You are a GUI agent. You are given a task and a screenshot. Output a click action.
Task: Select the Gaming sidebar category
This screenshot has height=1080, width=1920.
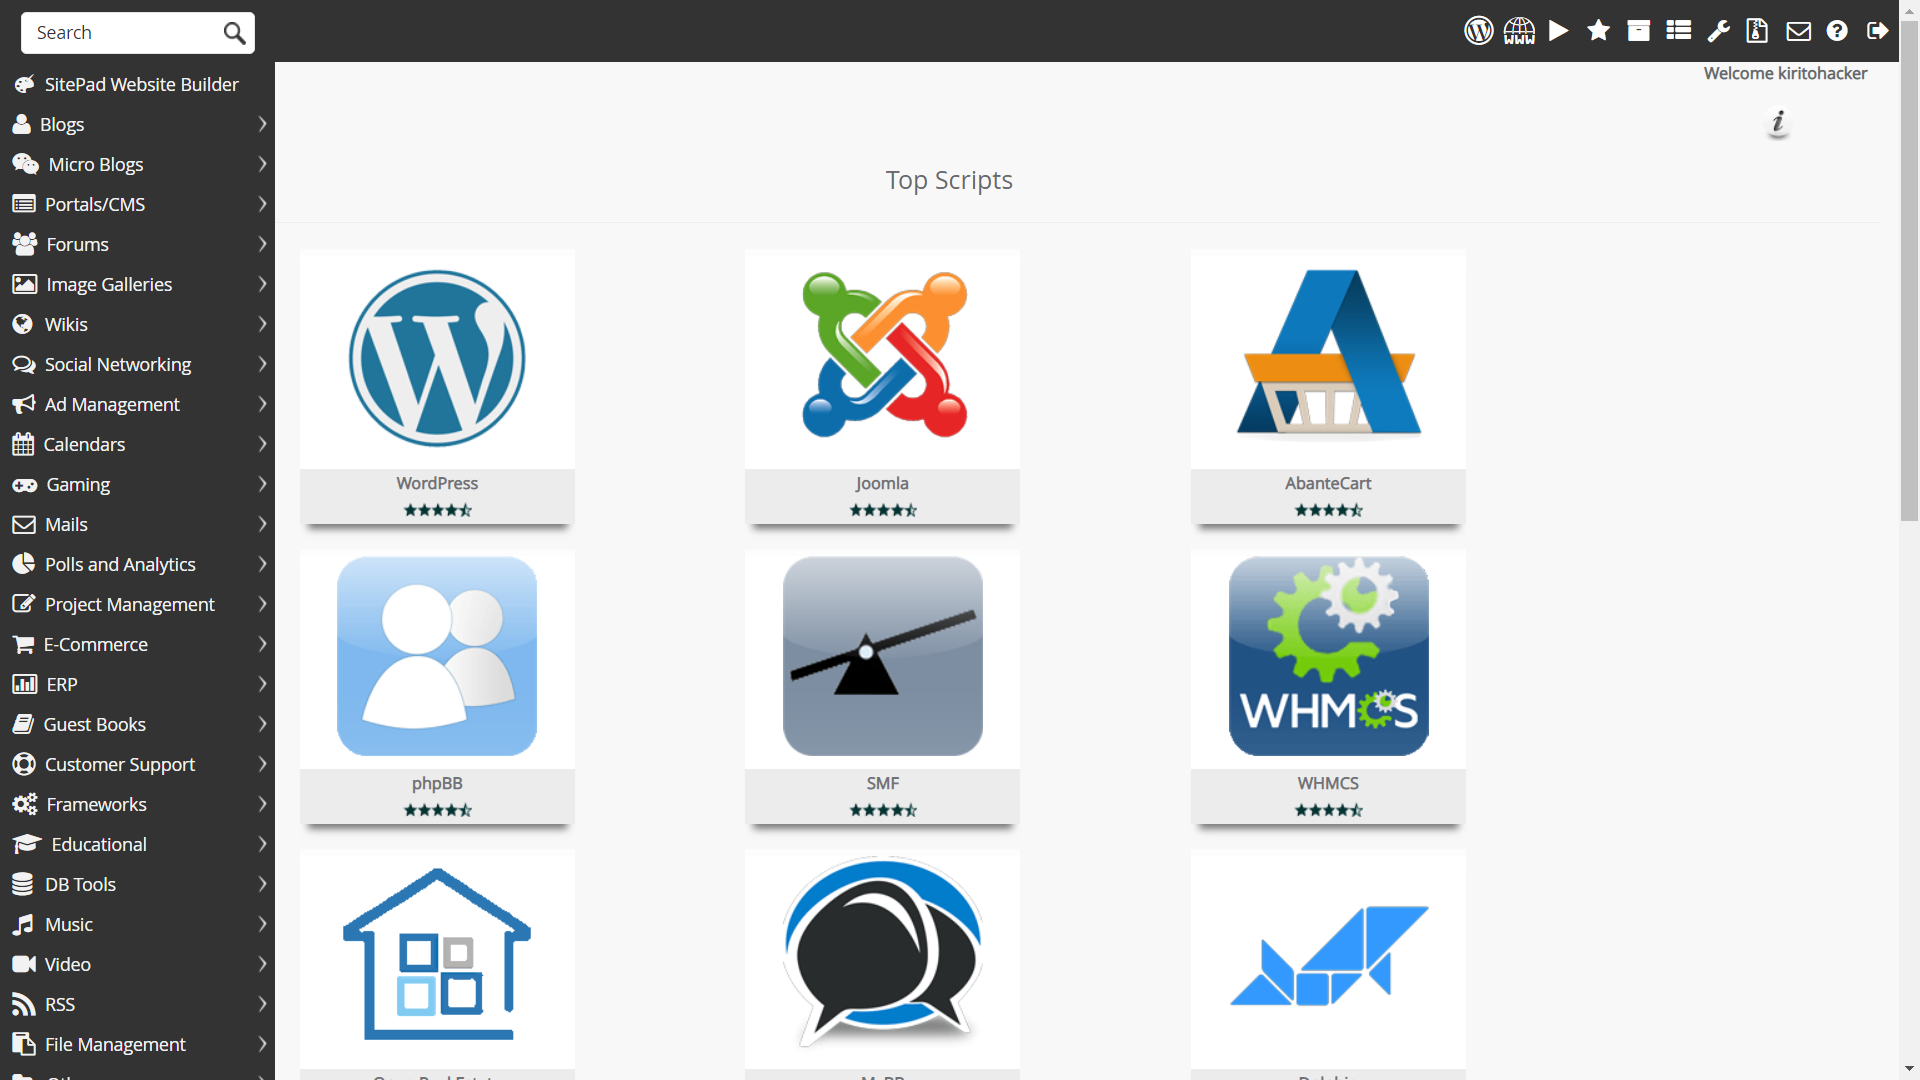point(137,484)
